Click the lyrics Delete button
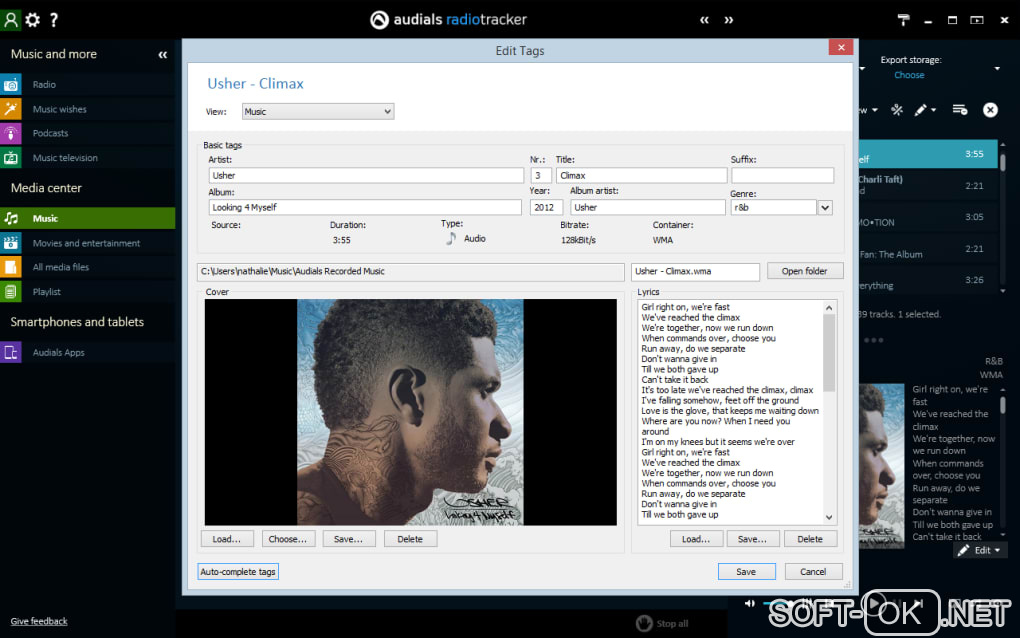1020x638 pixels. pyautogui.click(x=810, y=539)
